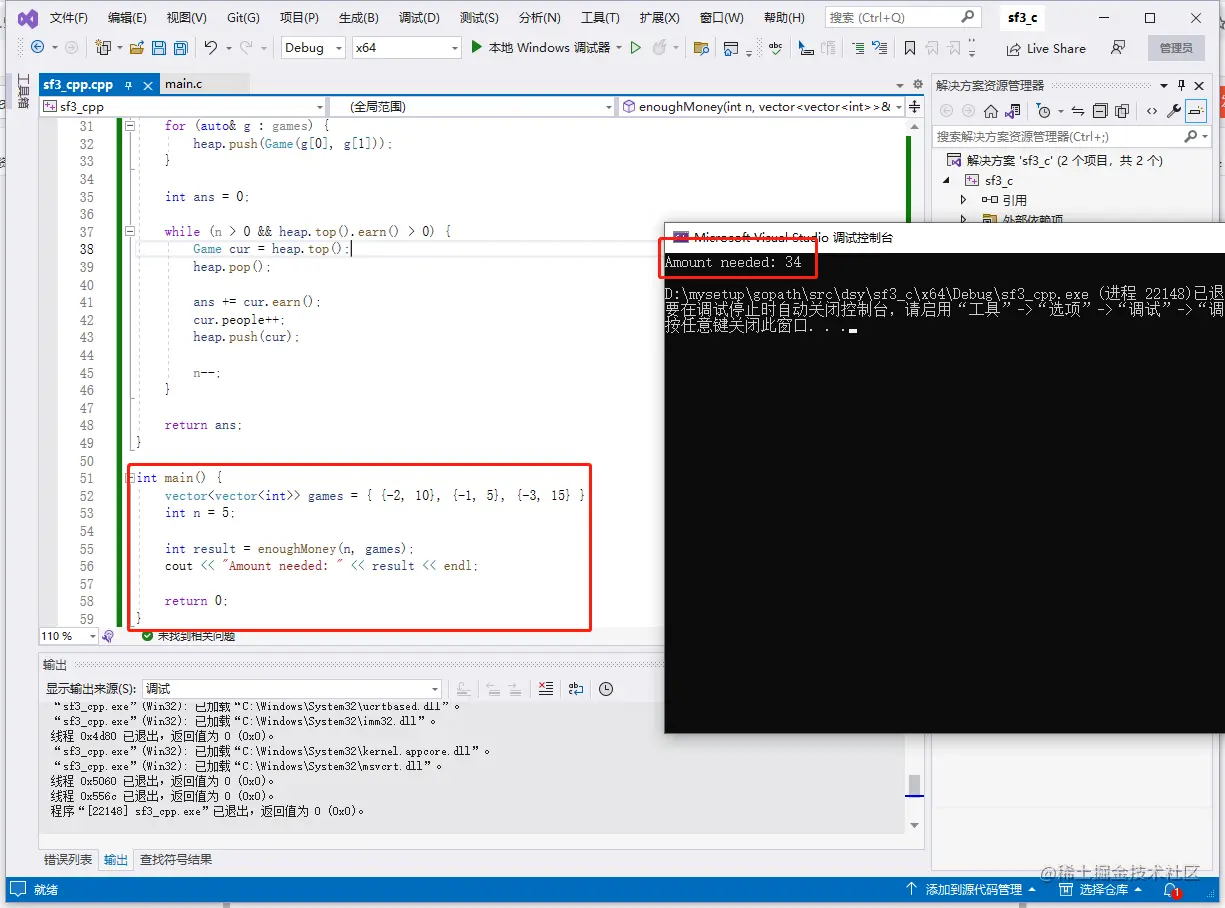Click the editor settings gear icon
The width and height of the screenshot is (1225, 908).
(x=916, y=85)
